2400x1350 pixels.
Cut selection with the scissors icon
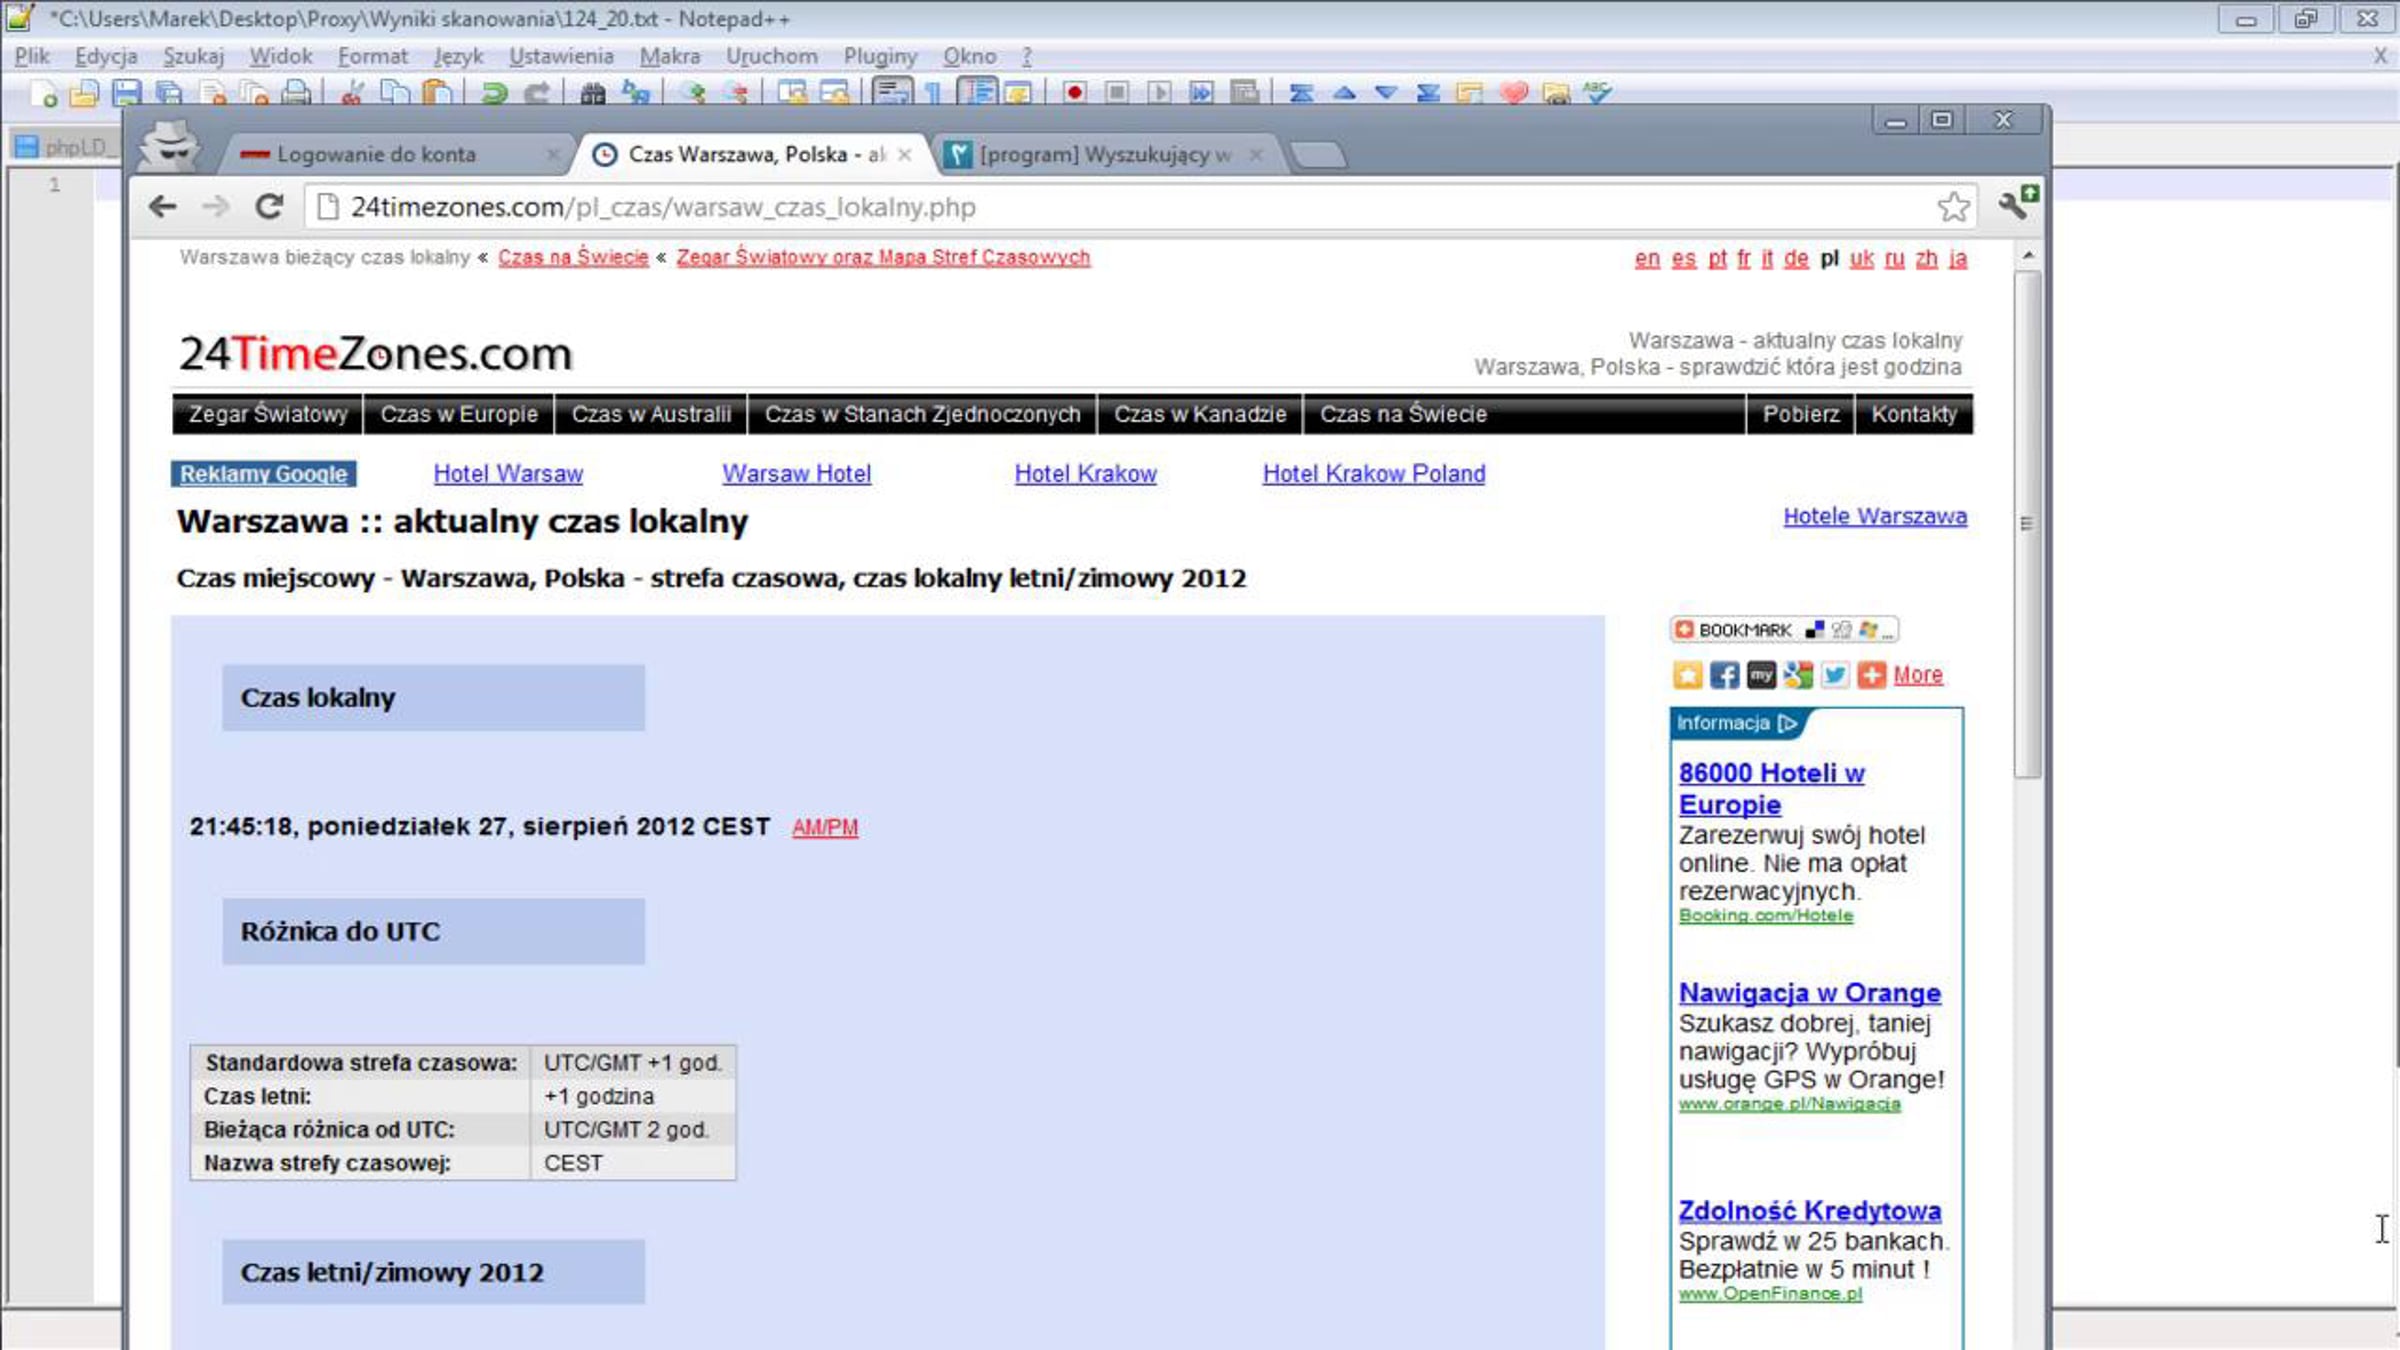pos(352,94)
